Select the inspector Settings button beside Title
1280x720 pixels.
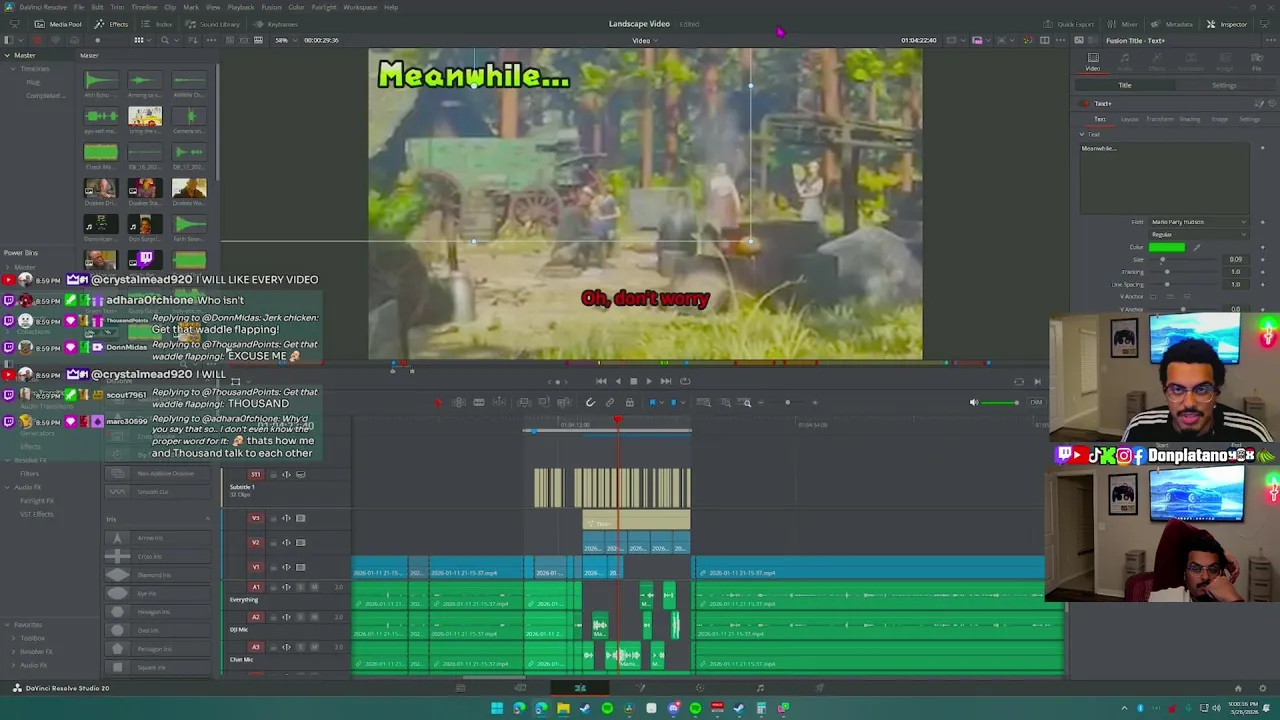[1224, 86]
